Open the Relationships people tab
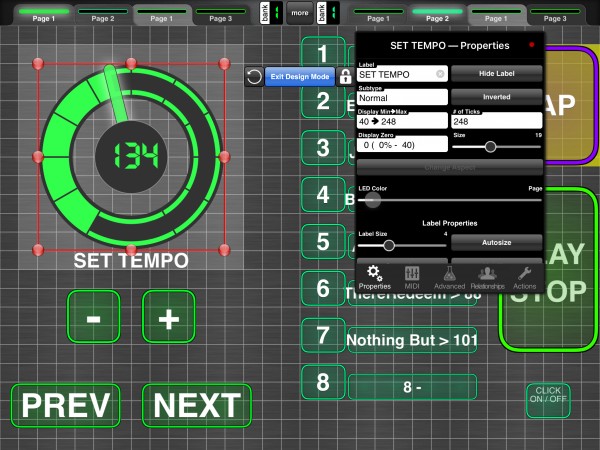The width and height of the screenshot is (600, 450). point(487,277)
